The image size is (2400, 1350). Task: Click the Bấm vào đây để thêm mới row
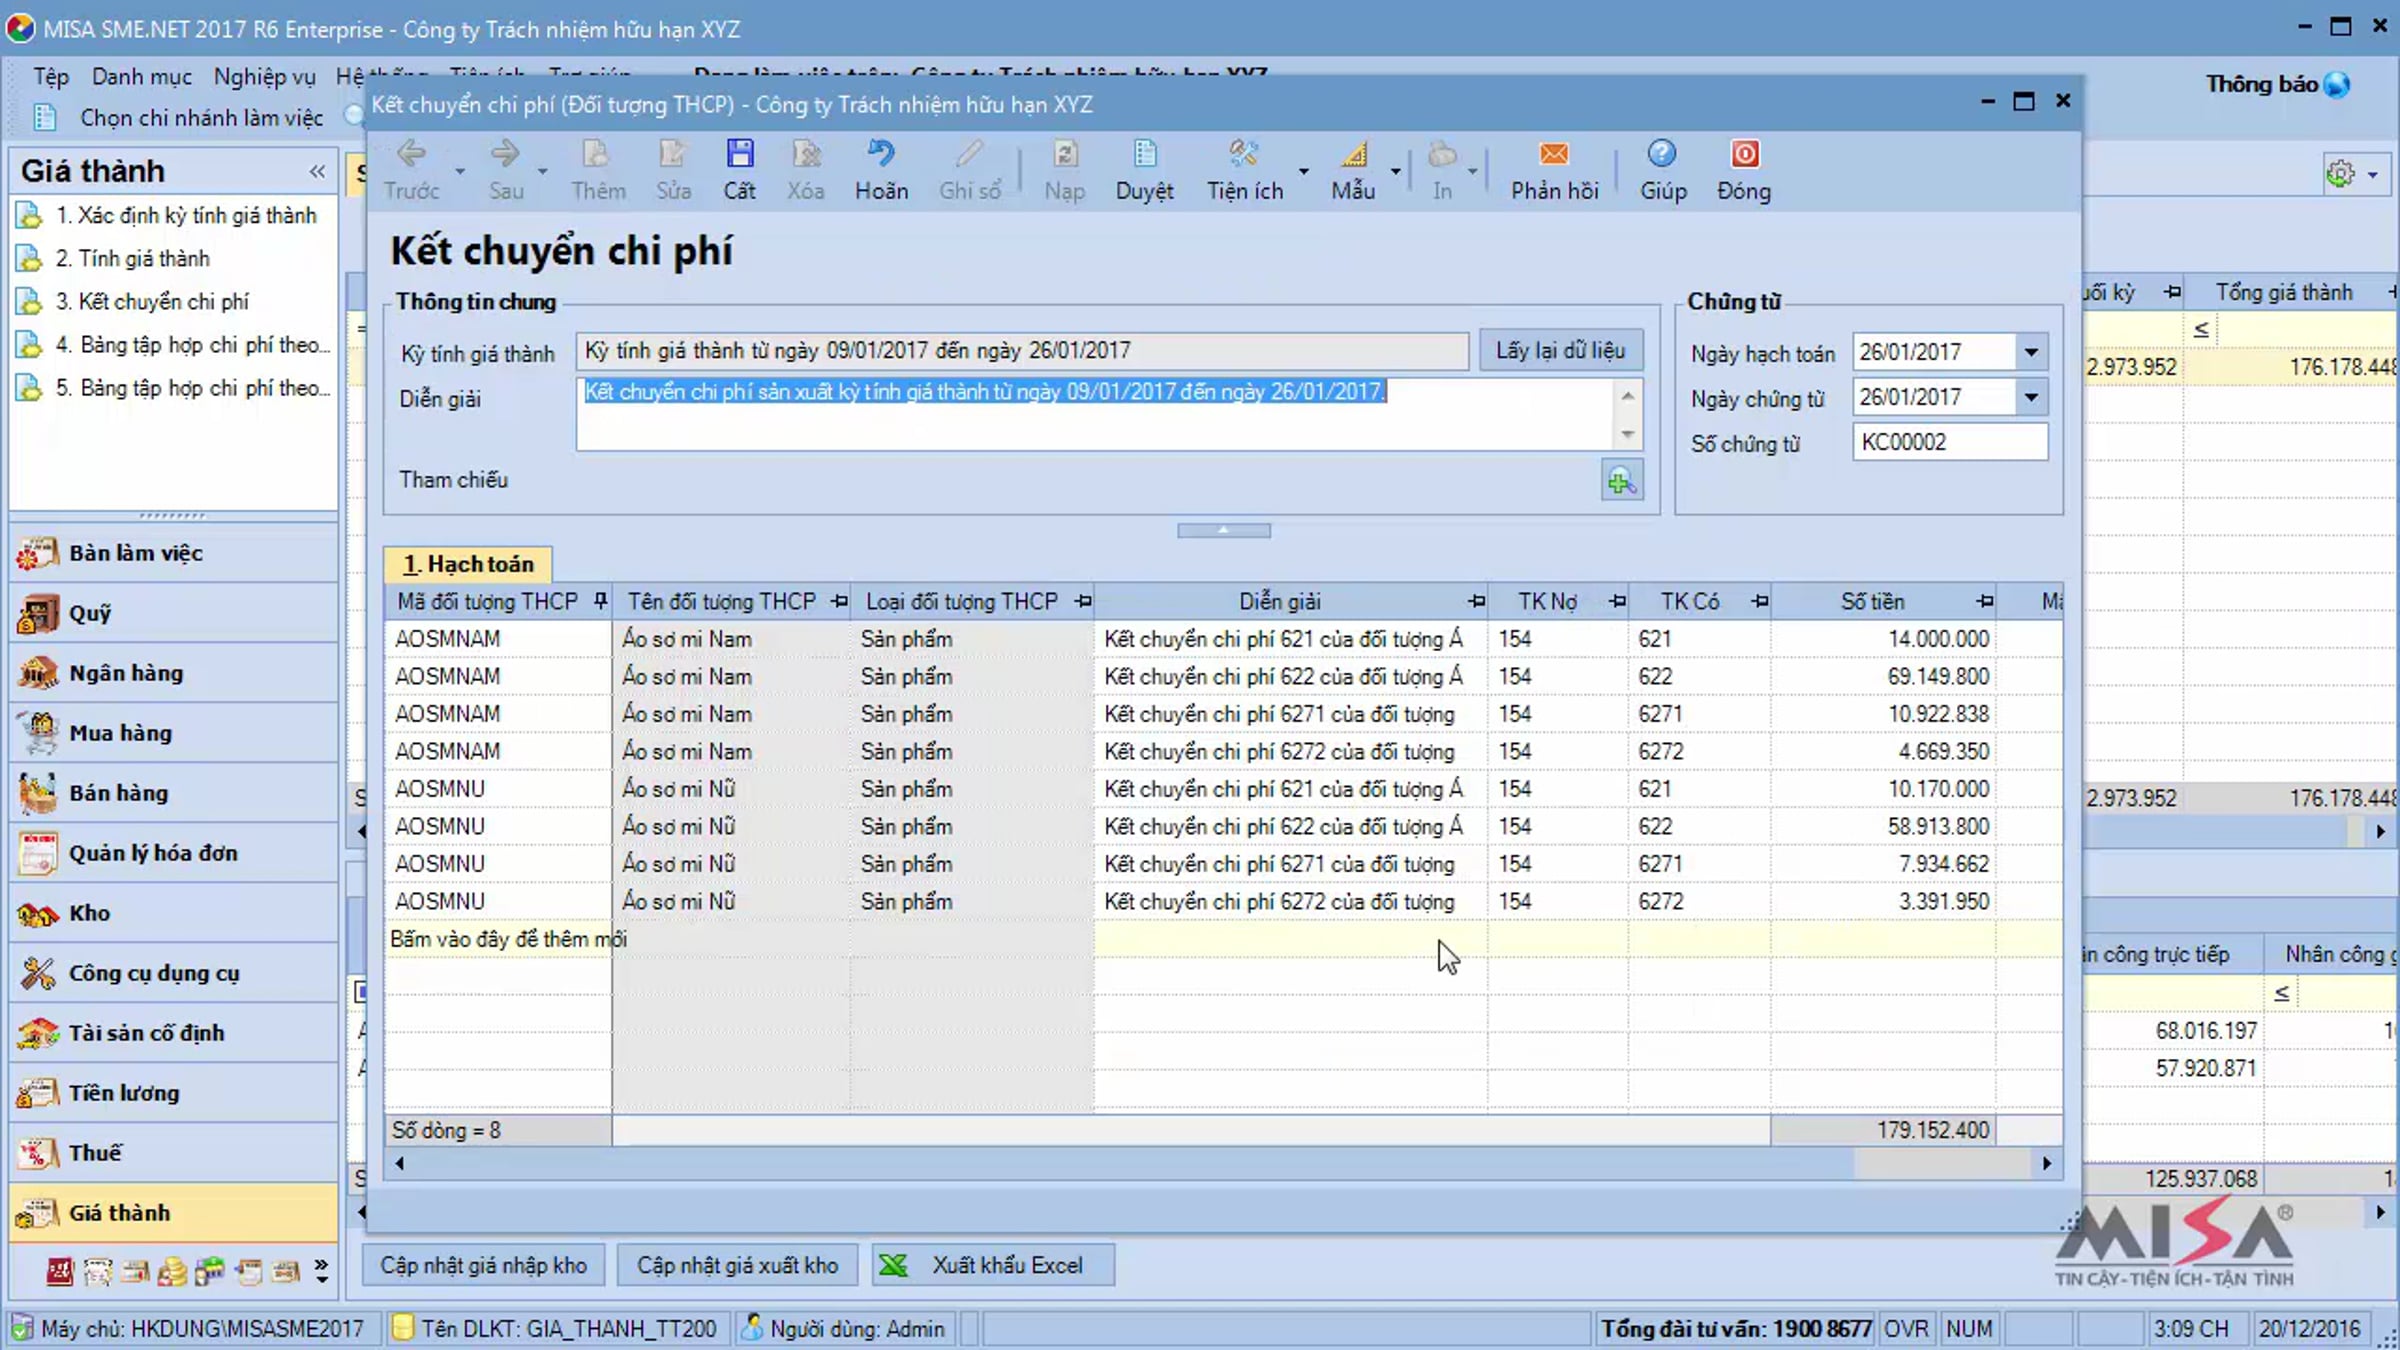point(1223,939)
